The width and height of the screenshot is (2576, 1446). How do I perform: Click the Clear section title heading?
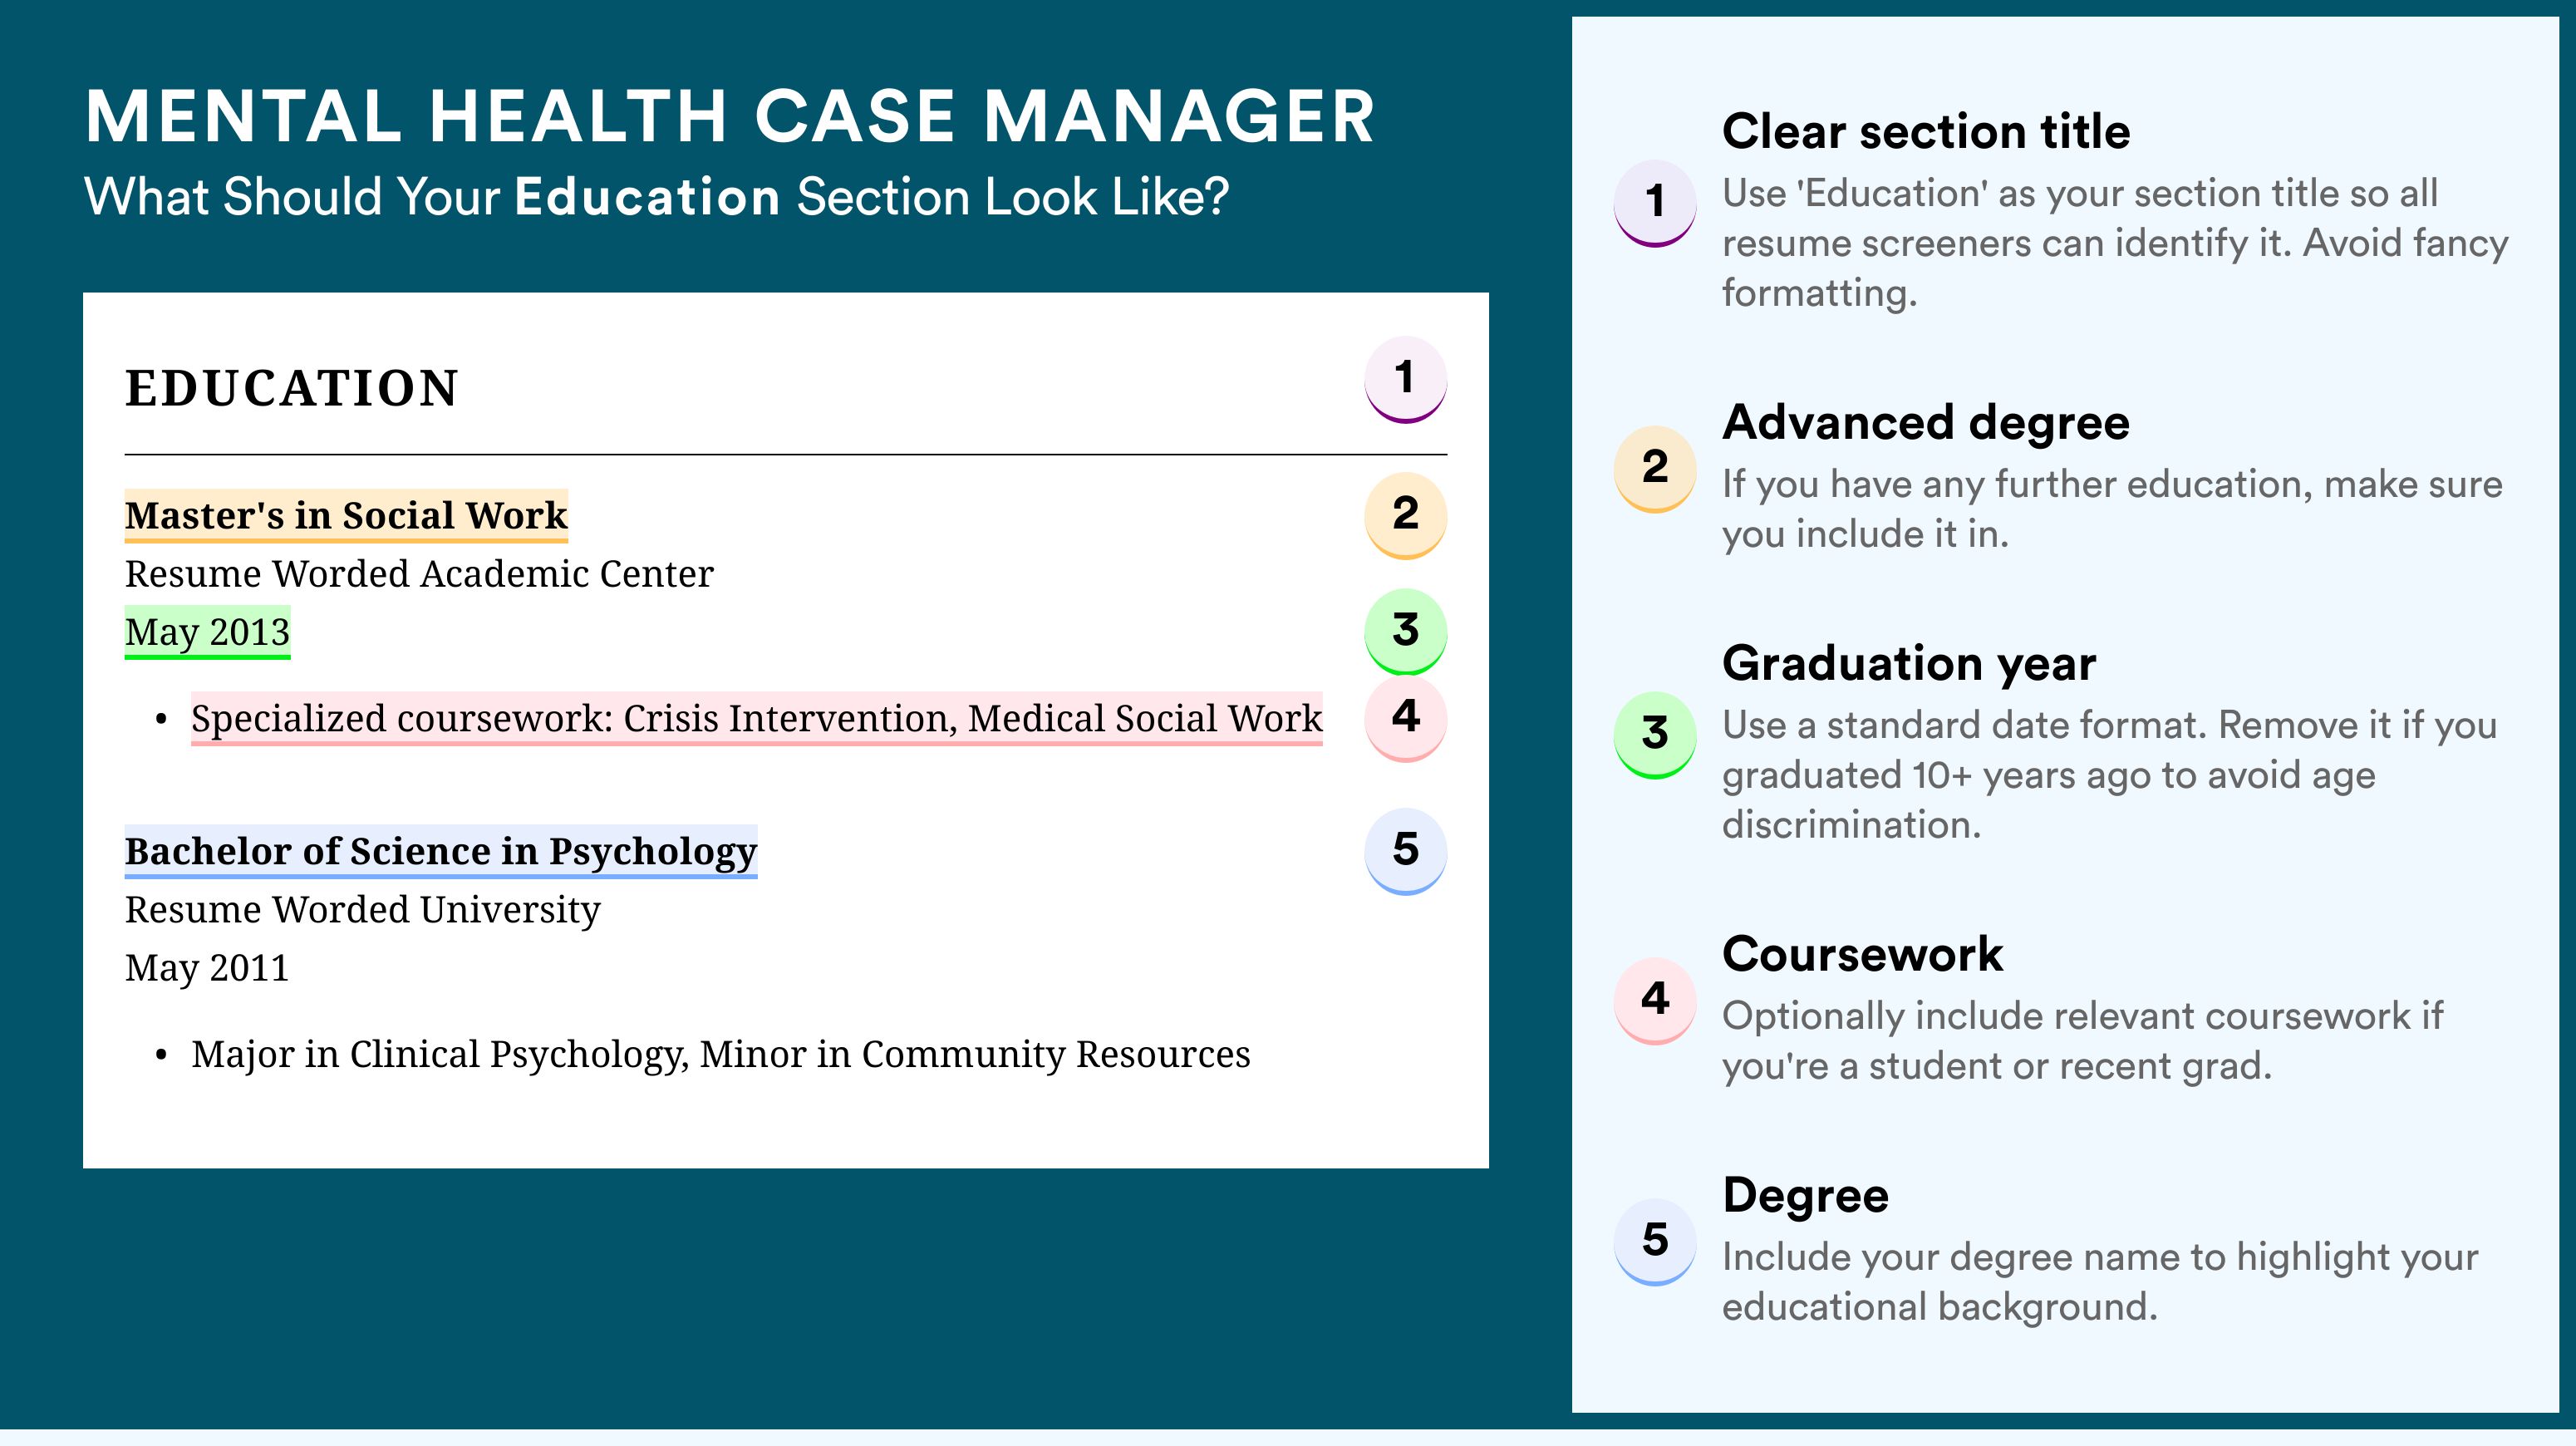[1926, 131]
